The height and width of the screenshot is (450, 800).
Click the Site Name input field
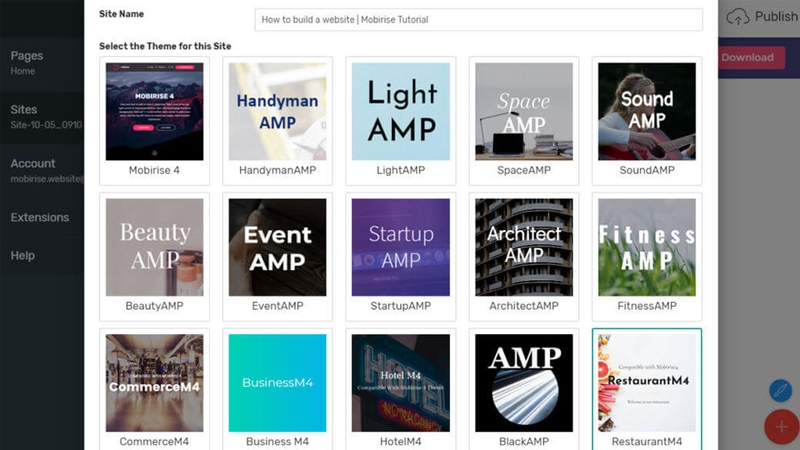[479, 19]
